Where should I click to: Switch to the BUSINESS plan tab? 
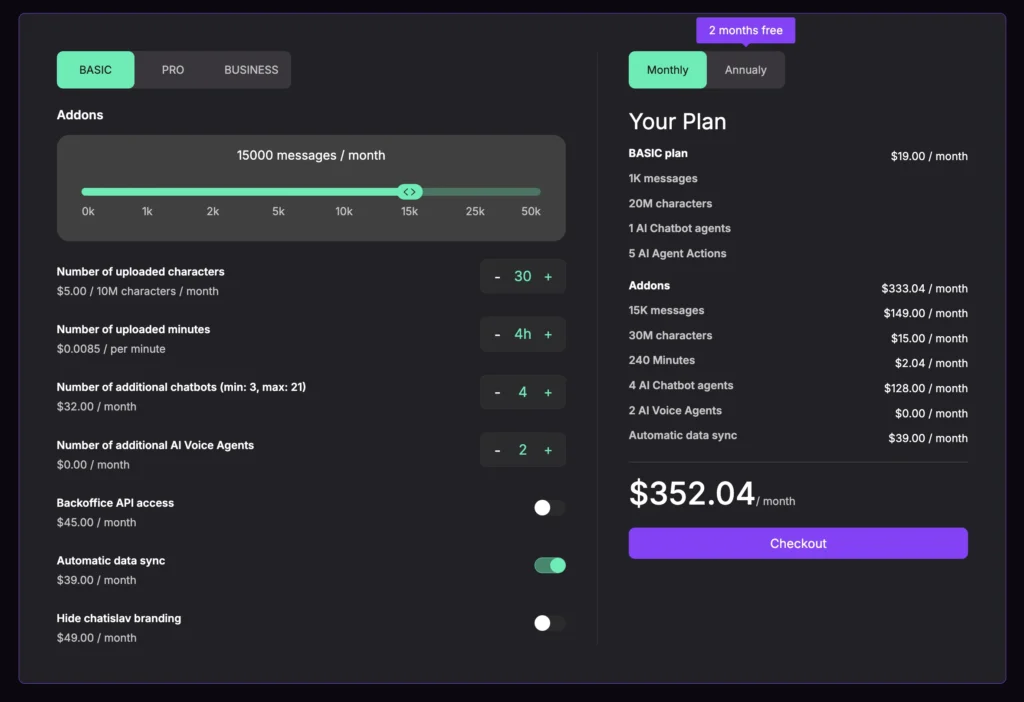[251, 70]
